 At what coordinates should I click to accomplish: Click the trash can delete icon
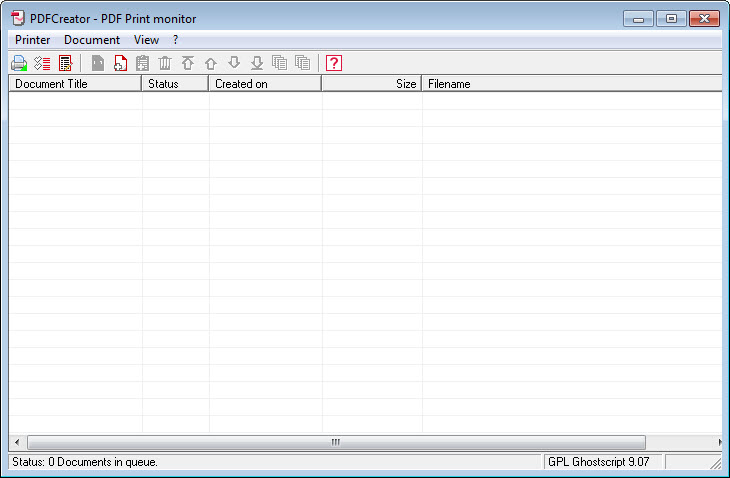165,63
